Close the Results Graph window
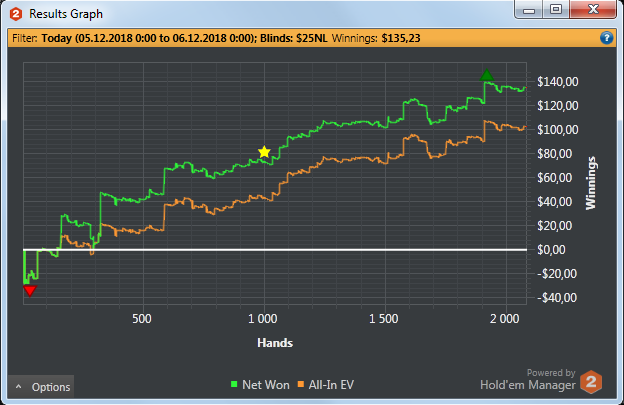 593,10
